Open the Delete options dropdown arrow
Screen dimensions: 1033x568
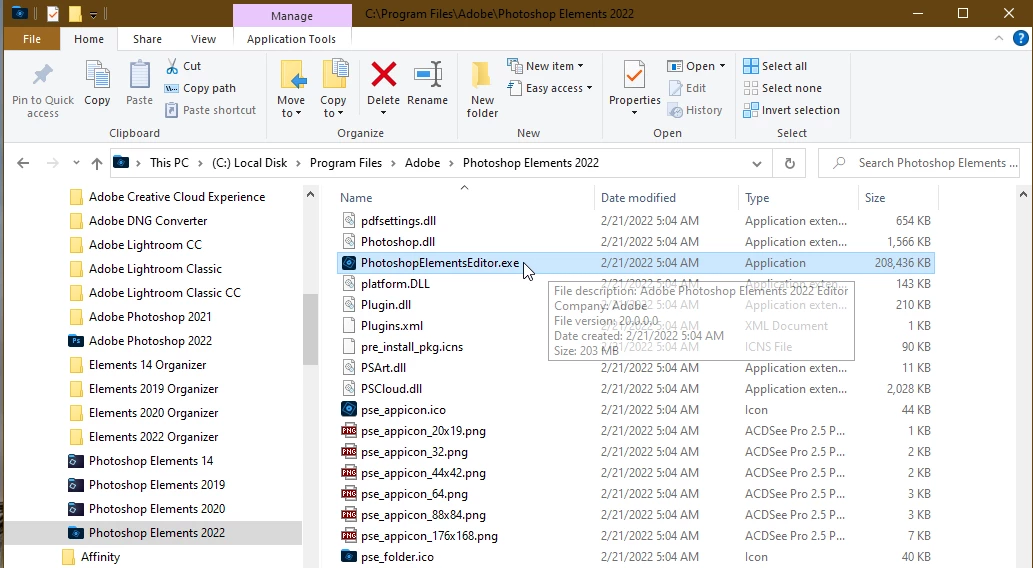(x=383, y=113)
